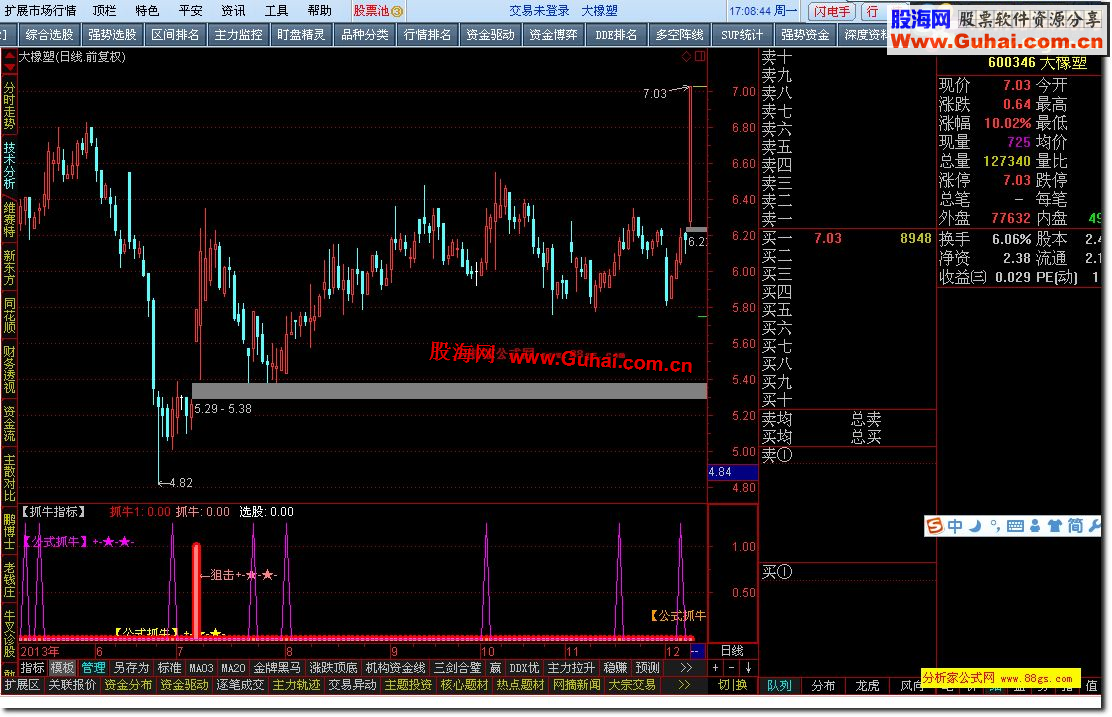This screenshot has width=1112, height=717.
Task: Select the 分时走势 left sidebar tab
Action: click(9, 105)
